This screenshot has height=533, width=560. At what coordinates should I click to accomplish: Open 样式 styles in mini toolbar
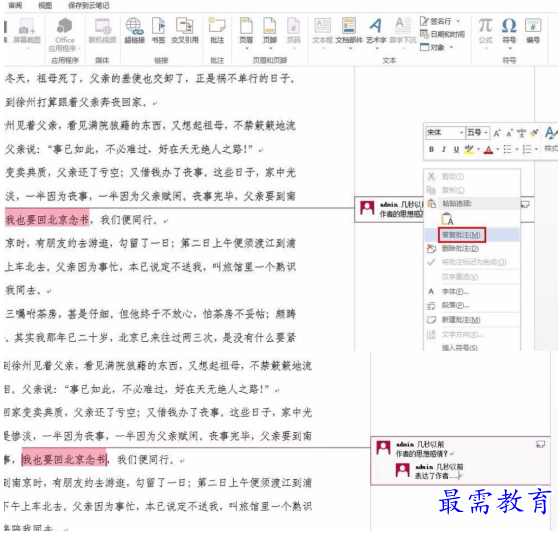(x=550, y=139)
